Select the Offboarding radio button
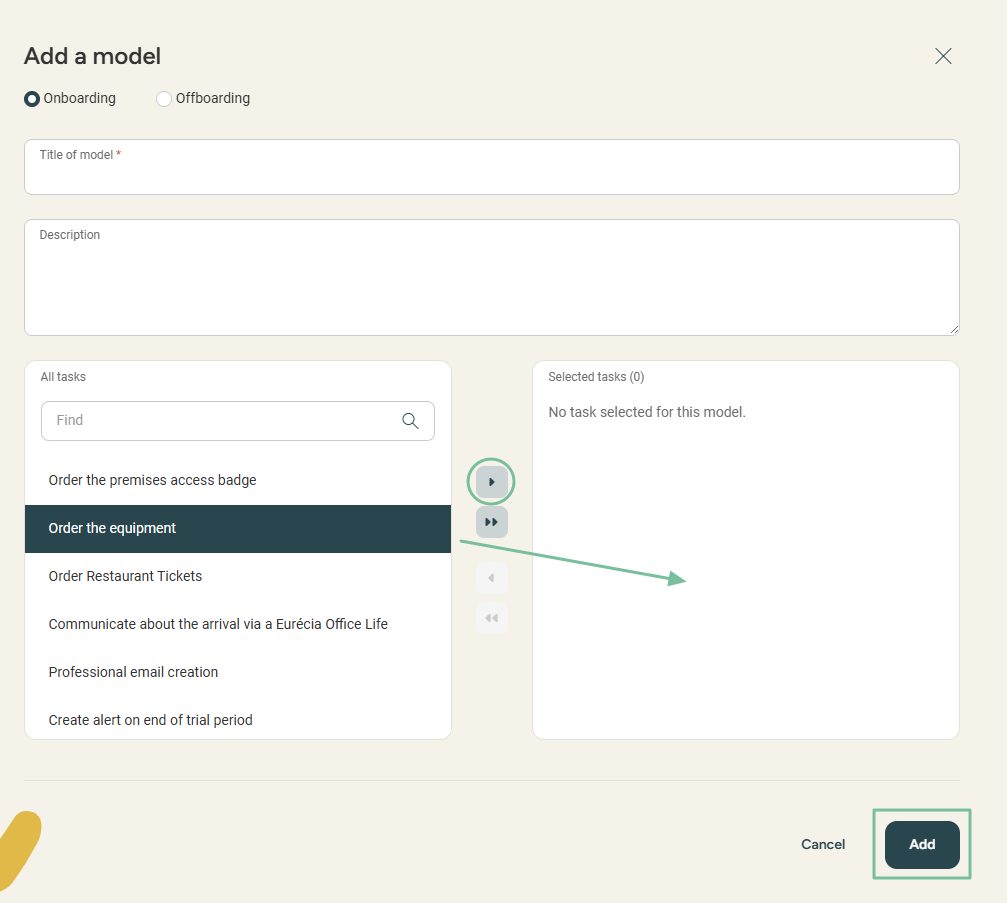This screenshot has width=1007, height=903. pyautogui.click(x=164, y=99)
